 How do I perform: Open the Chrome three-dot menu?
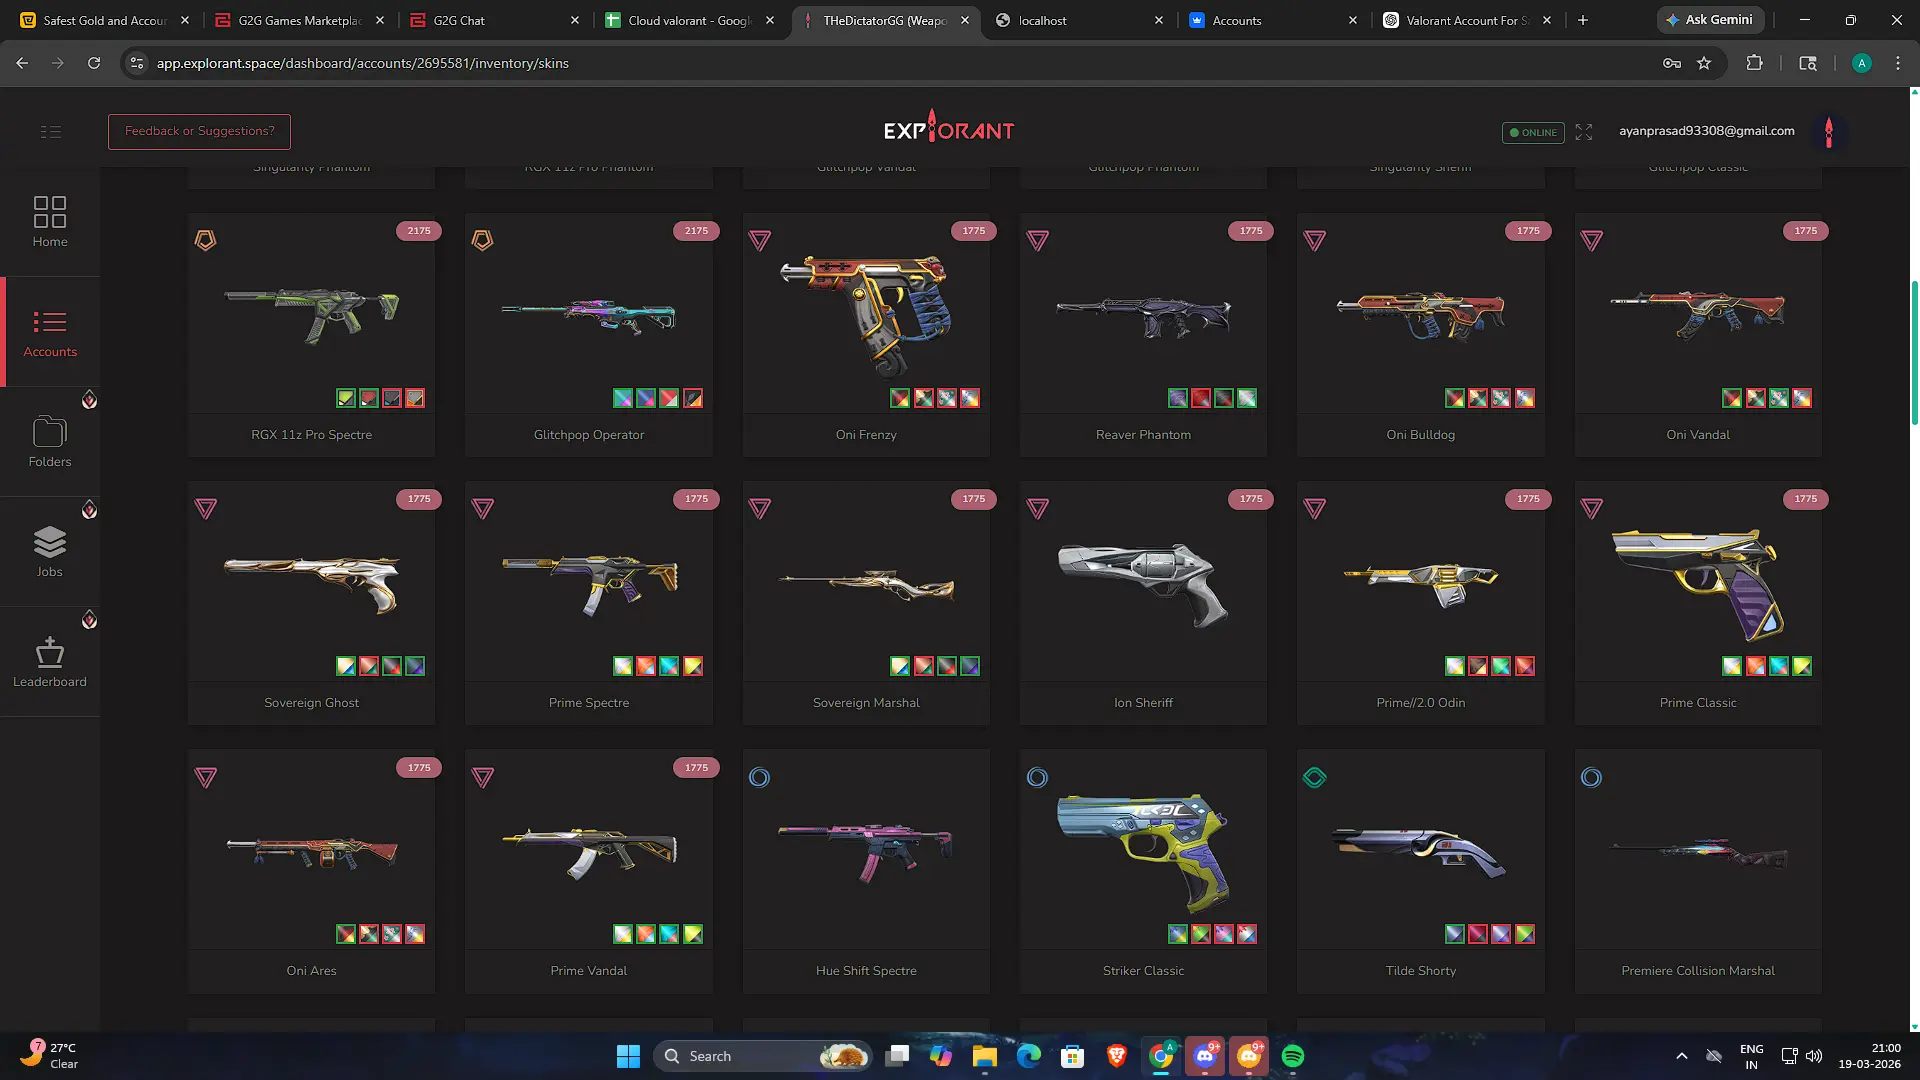(x=1898, y=63)
